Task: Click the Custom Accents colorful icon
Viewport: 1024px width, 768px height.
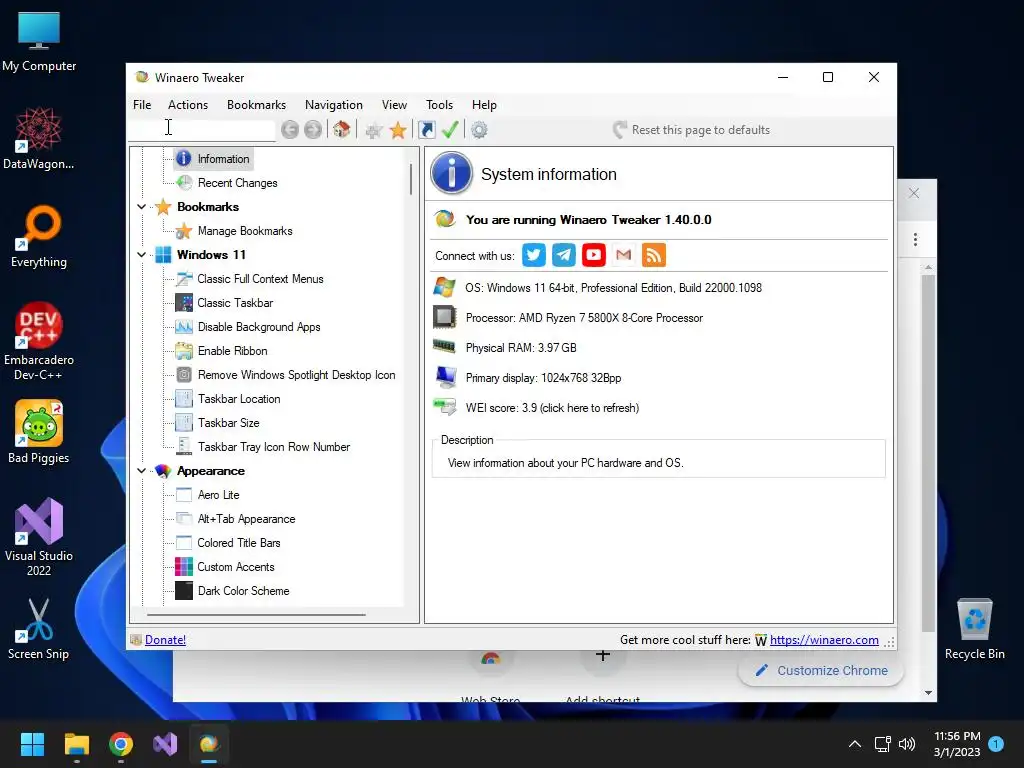Action: tap(184, 566)
